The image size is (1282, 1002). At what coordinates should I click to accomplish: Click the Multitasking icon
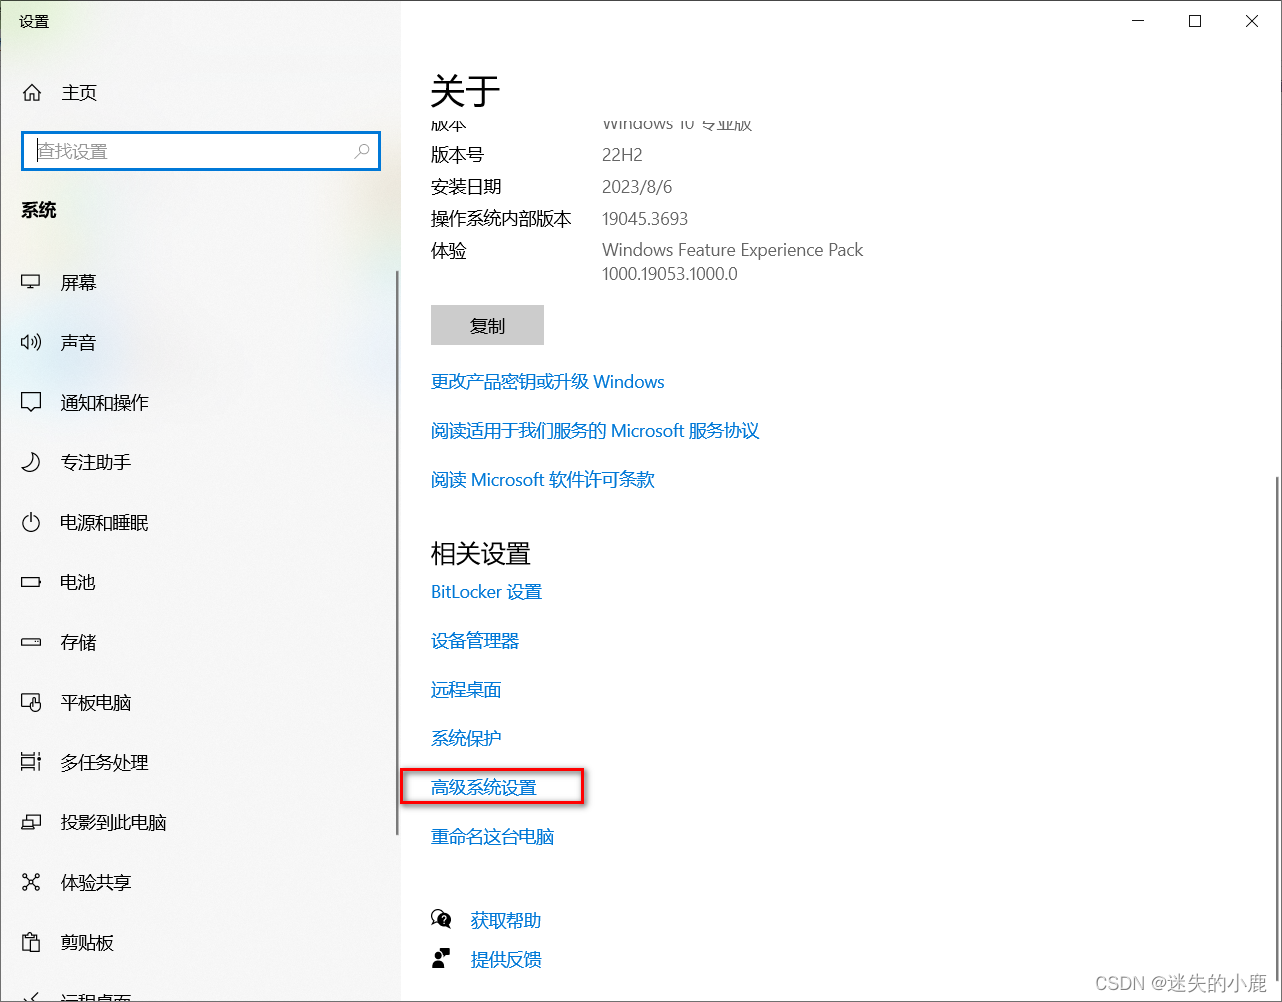[31, 763]
